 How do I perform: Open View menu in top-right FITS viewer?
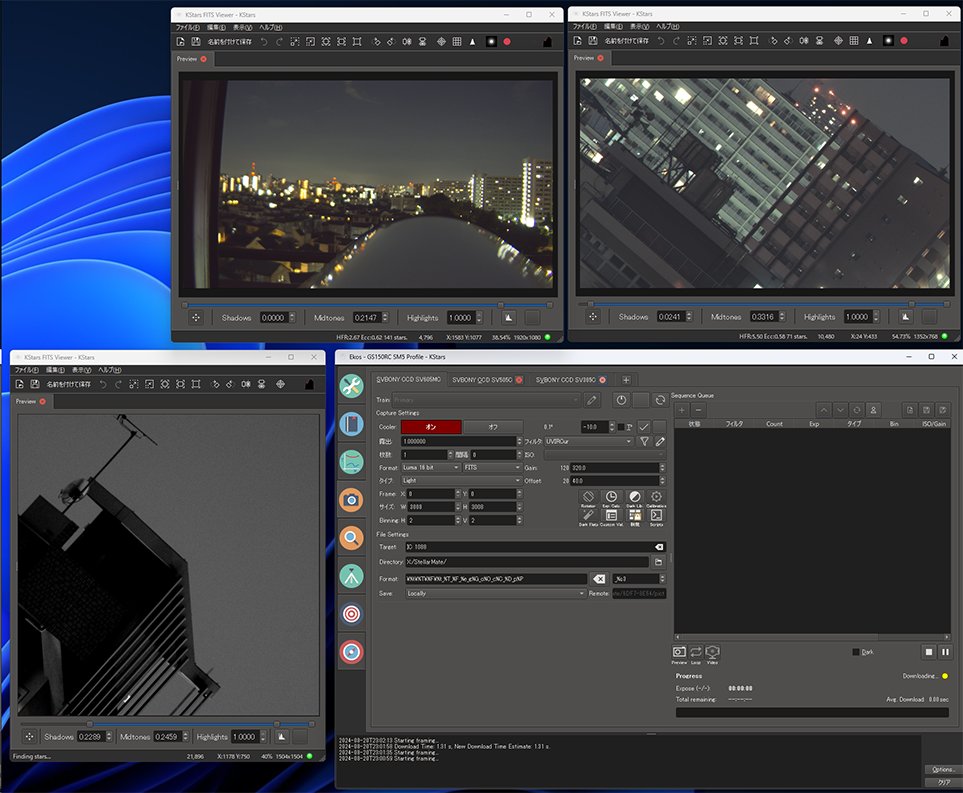tap(639, 26)
